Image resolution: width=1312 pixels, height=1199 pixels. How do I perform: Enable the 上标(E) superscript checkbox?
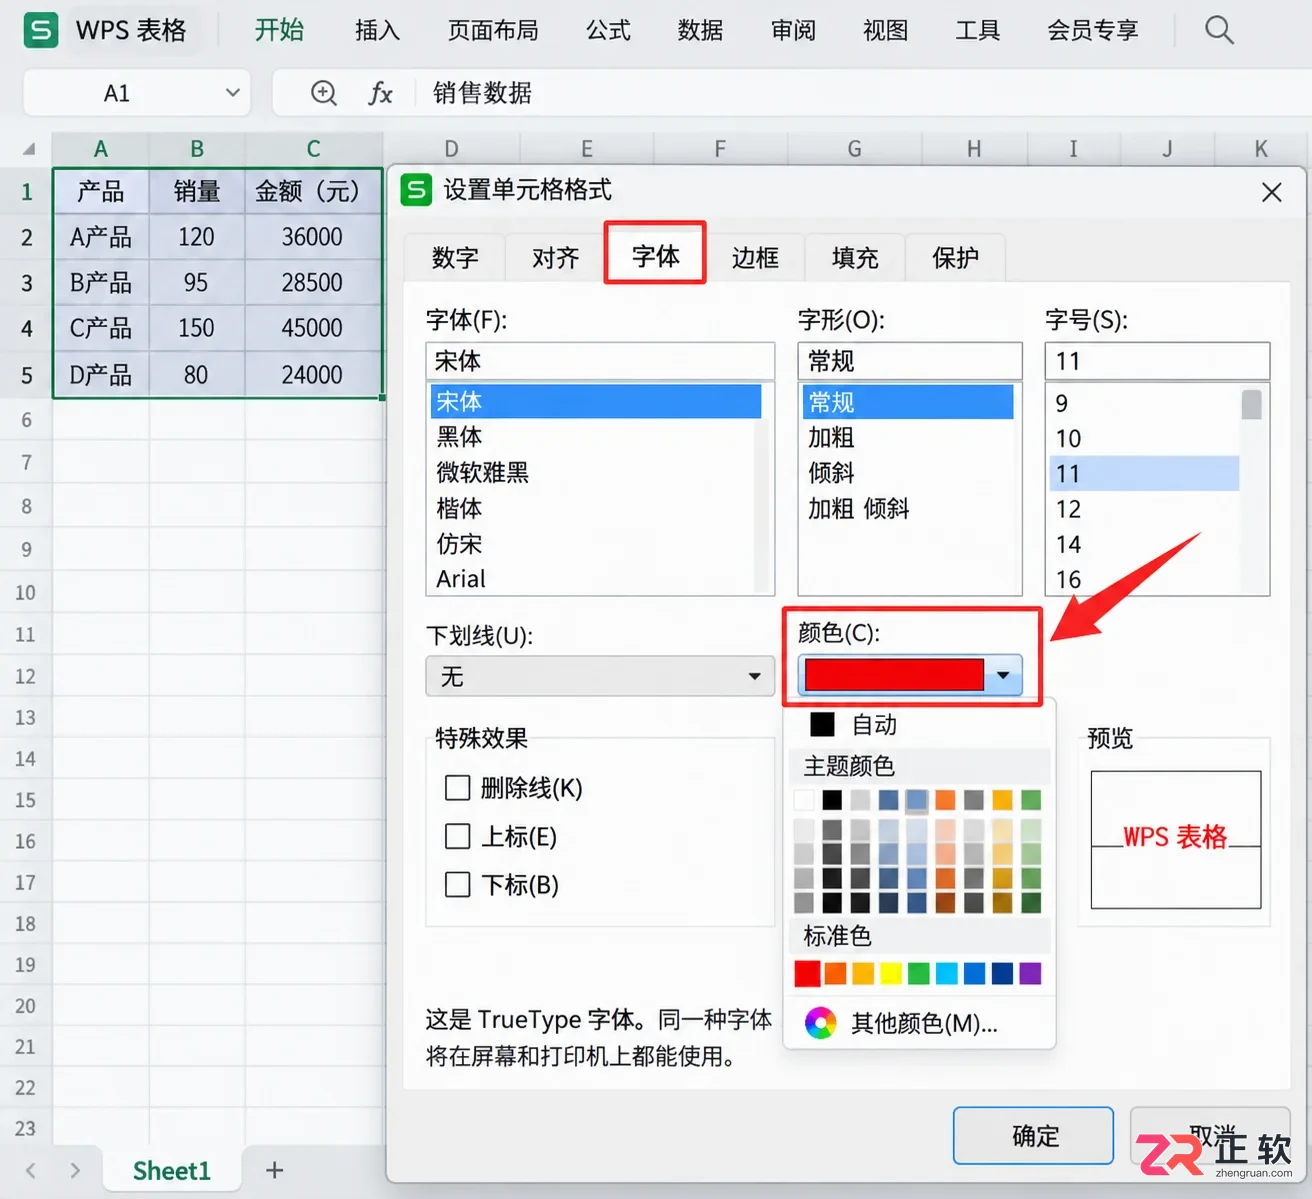(457, 836)
